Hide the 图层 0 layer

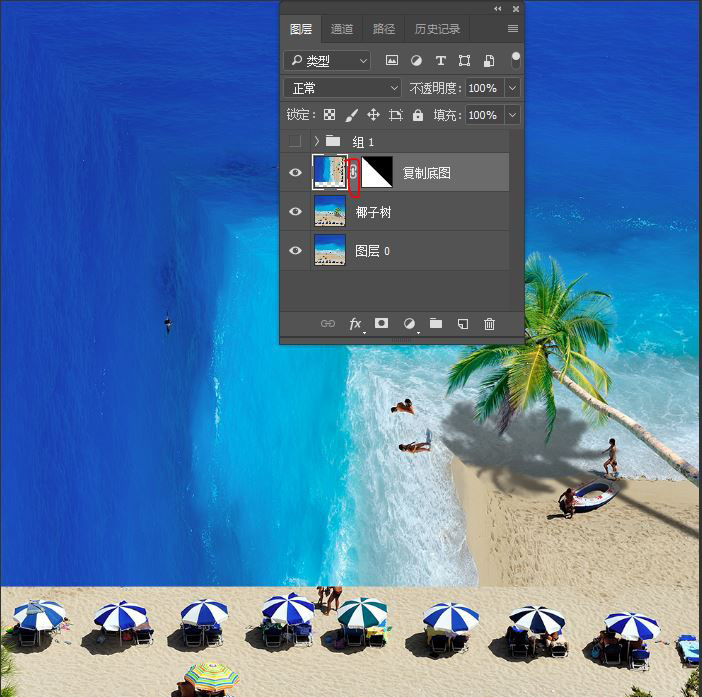[x=295, y=250]
